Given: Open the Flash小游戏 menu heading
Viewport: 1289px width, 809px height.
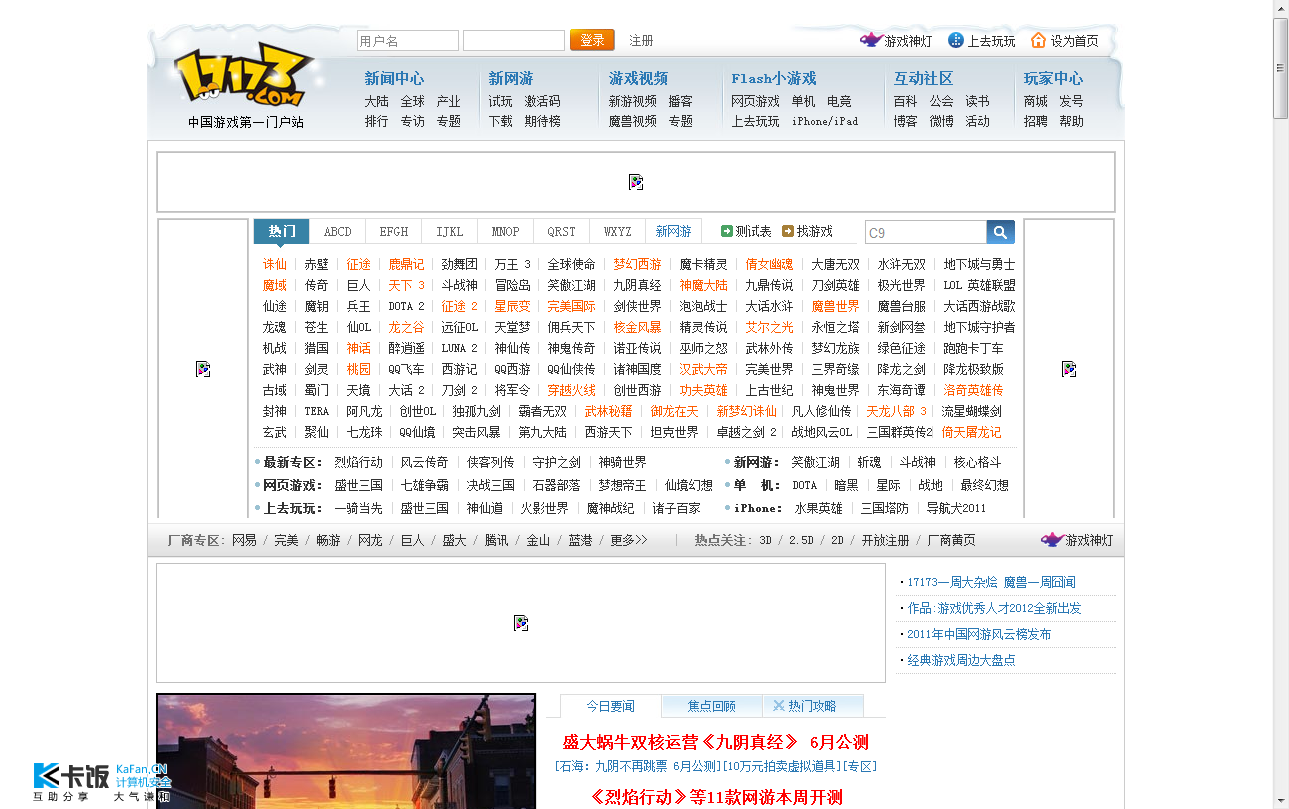Looking at the screenshot, I should [x=774, y=78].
